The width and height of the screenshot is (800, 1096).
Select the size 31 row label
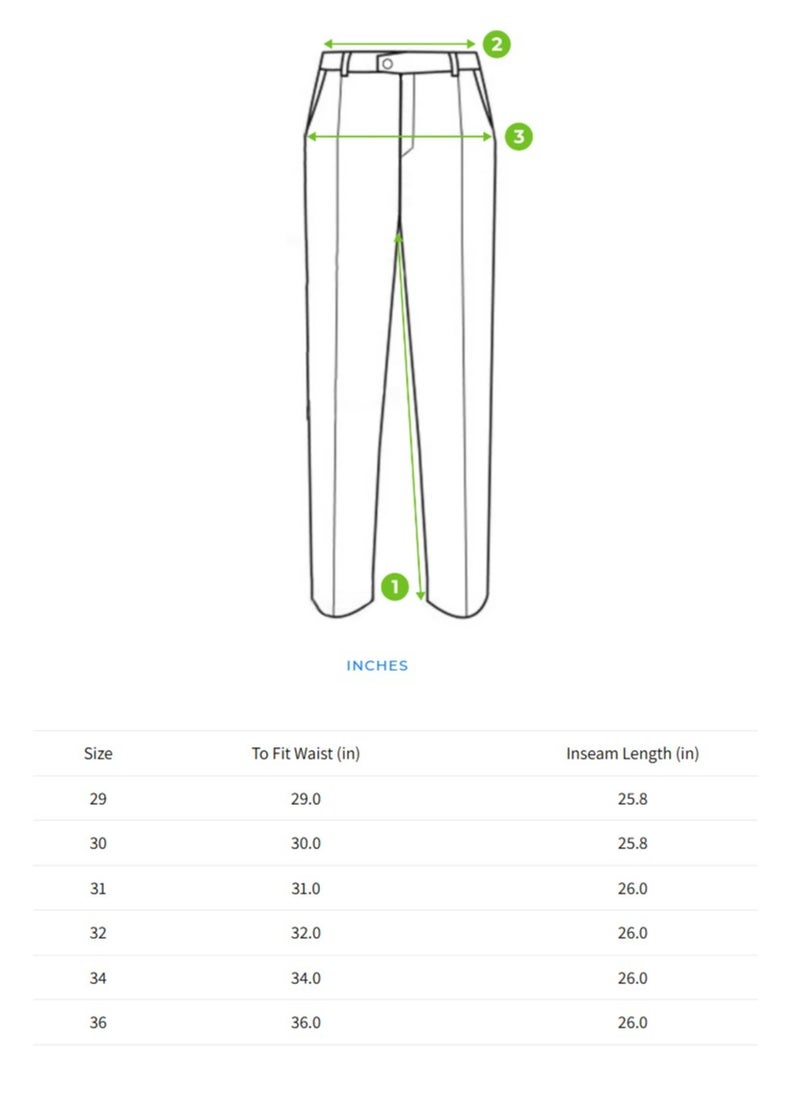tap(98, 888)
